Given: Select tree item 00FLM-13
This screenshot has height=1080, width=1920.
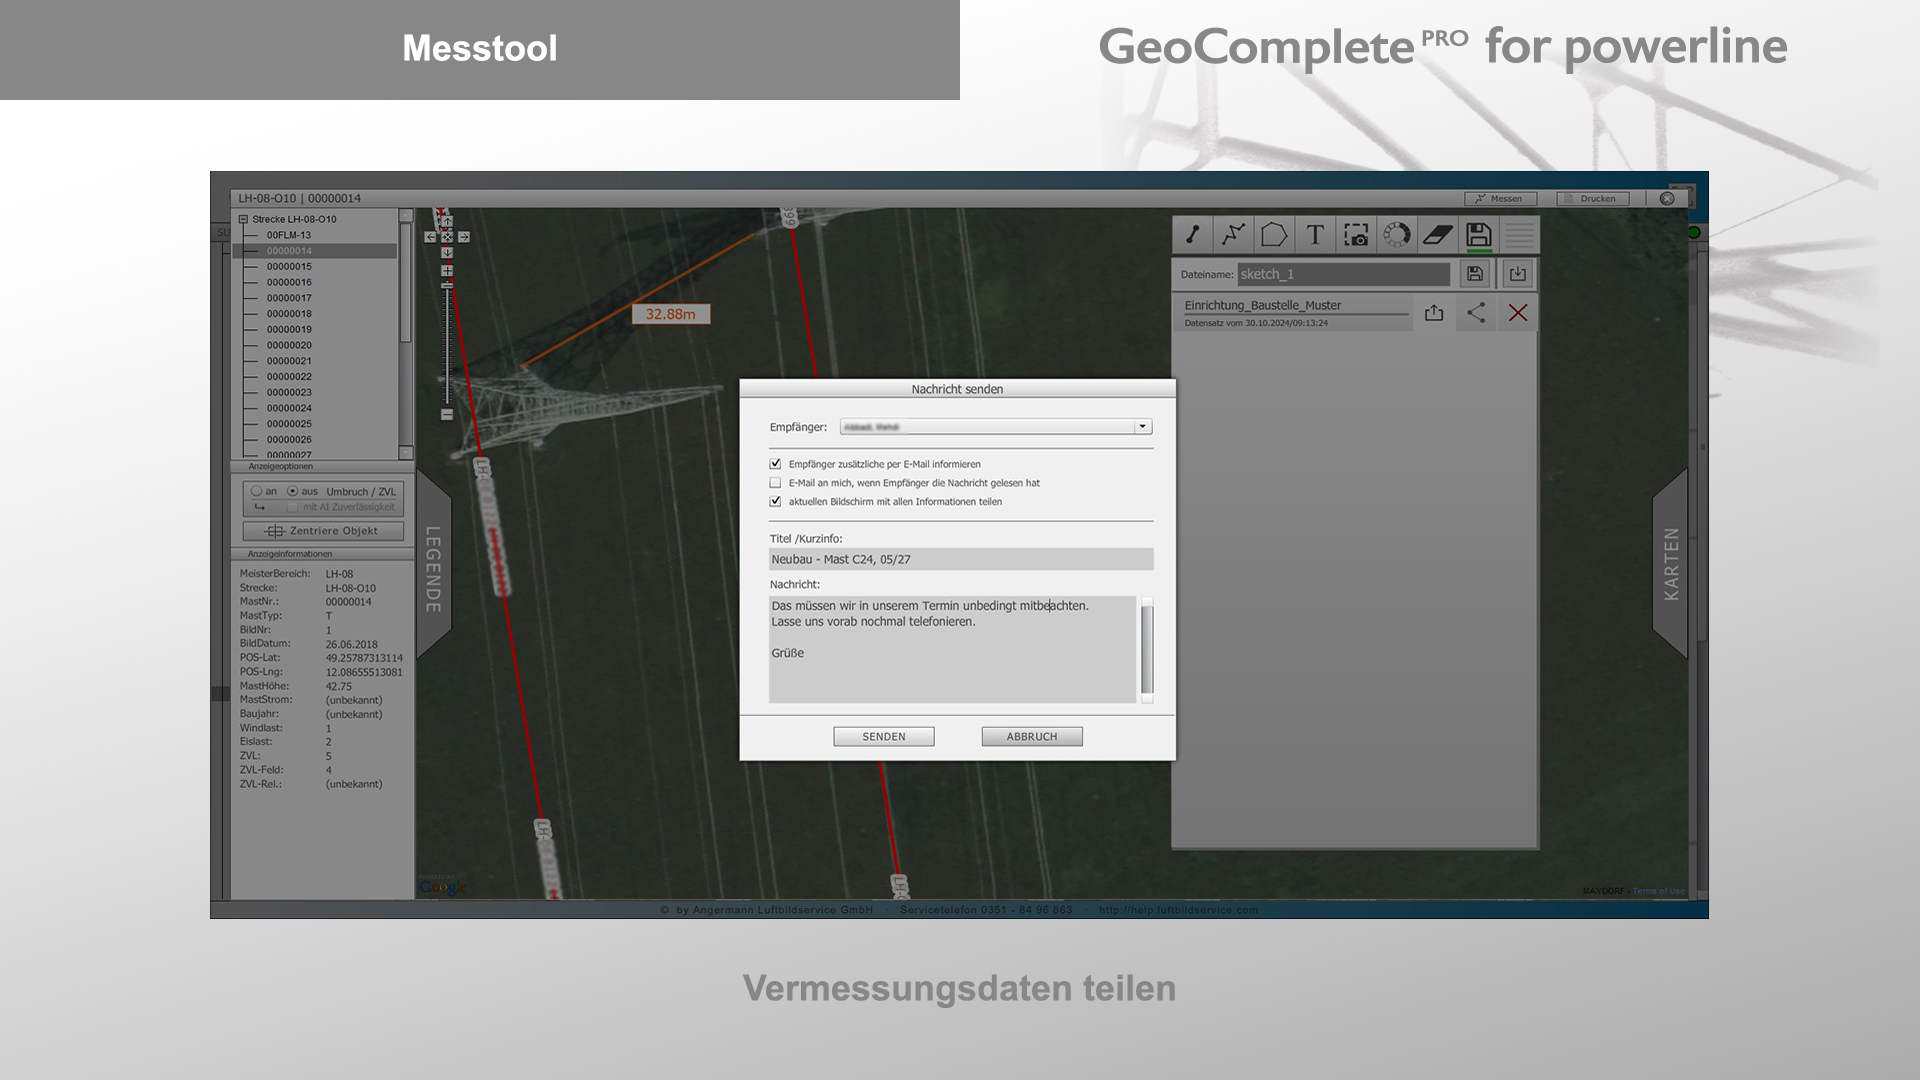Looking at the screenshot, I should (x=289, y=235).
